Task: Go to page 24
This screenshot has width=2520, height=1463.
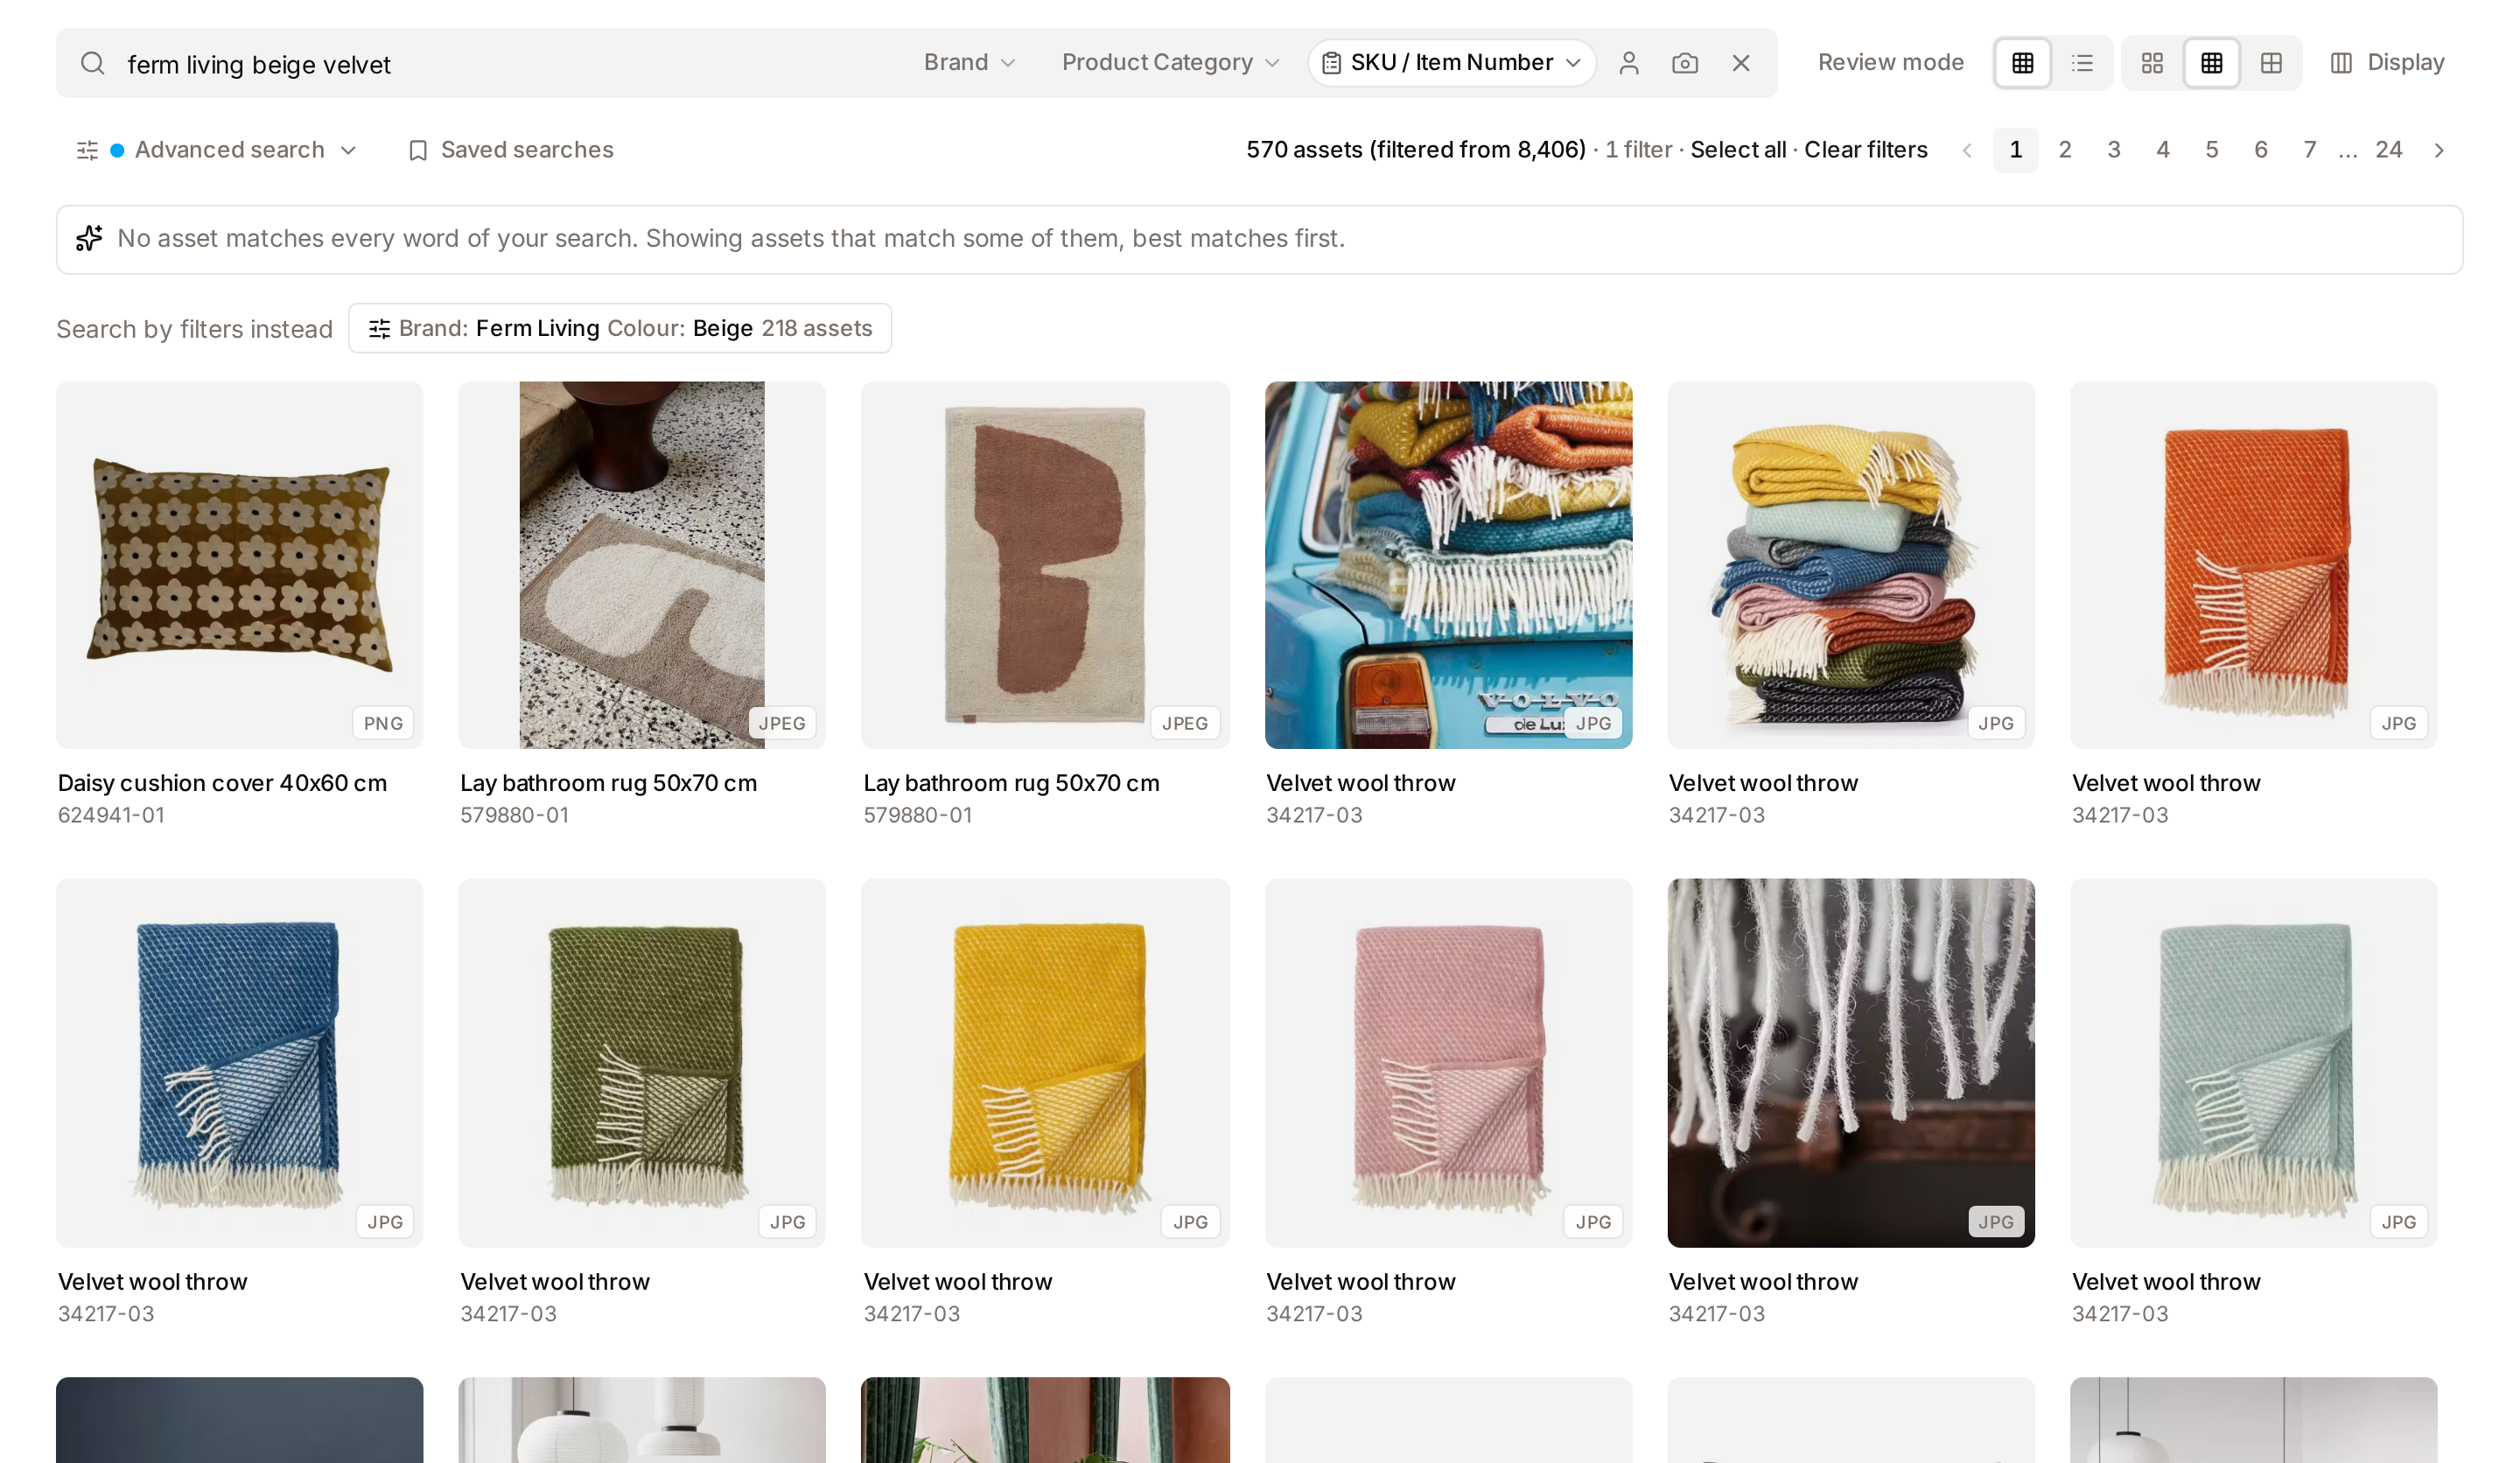Action: tap(2388, 150)
